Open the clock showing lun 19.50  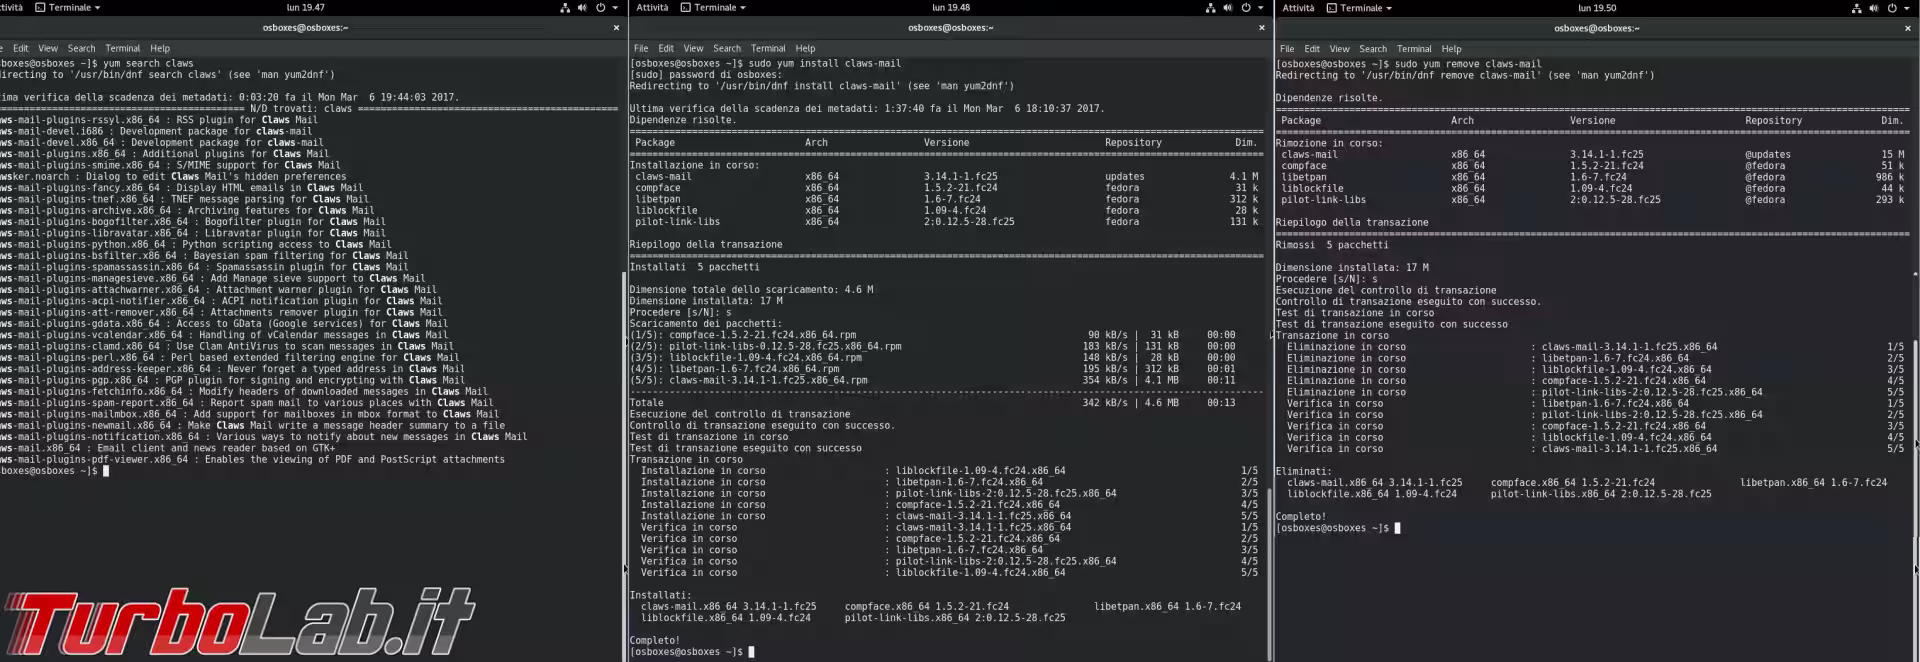[x=1596, y=8]
